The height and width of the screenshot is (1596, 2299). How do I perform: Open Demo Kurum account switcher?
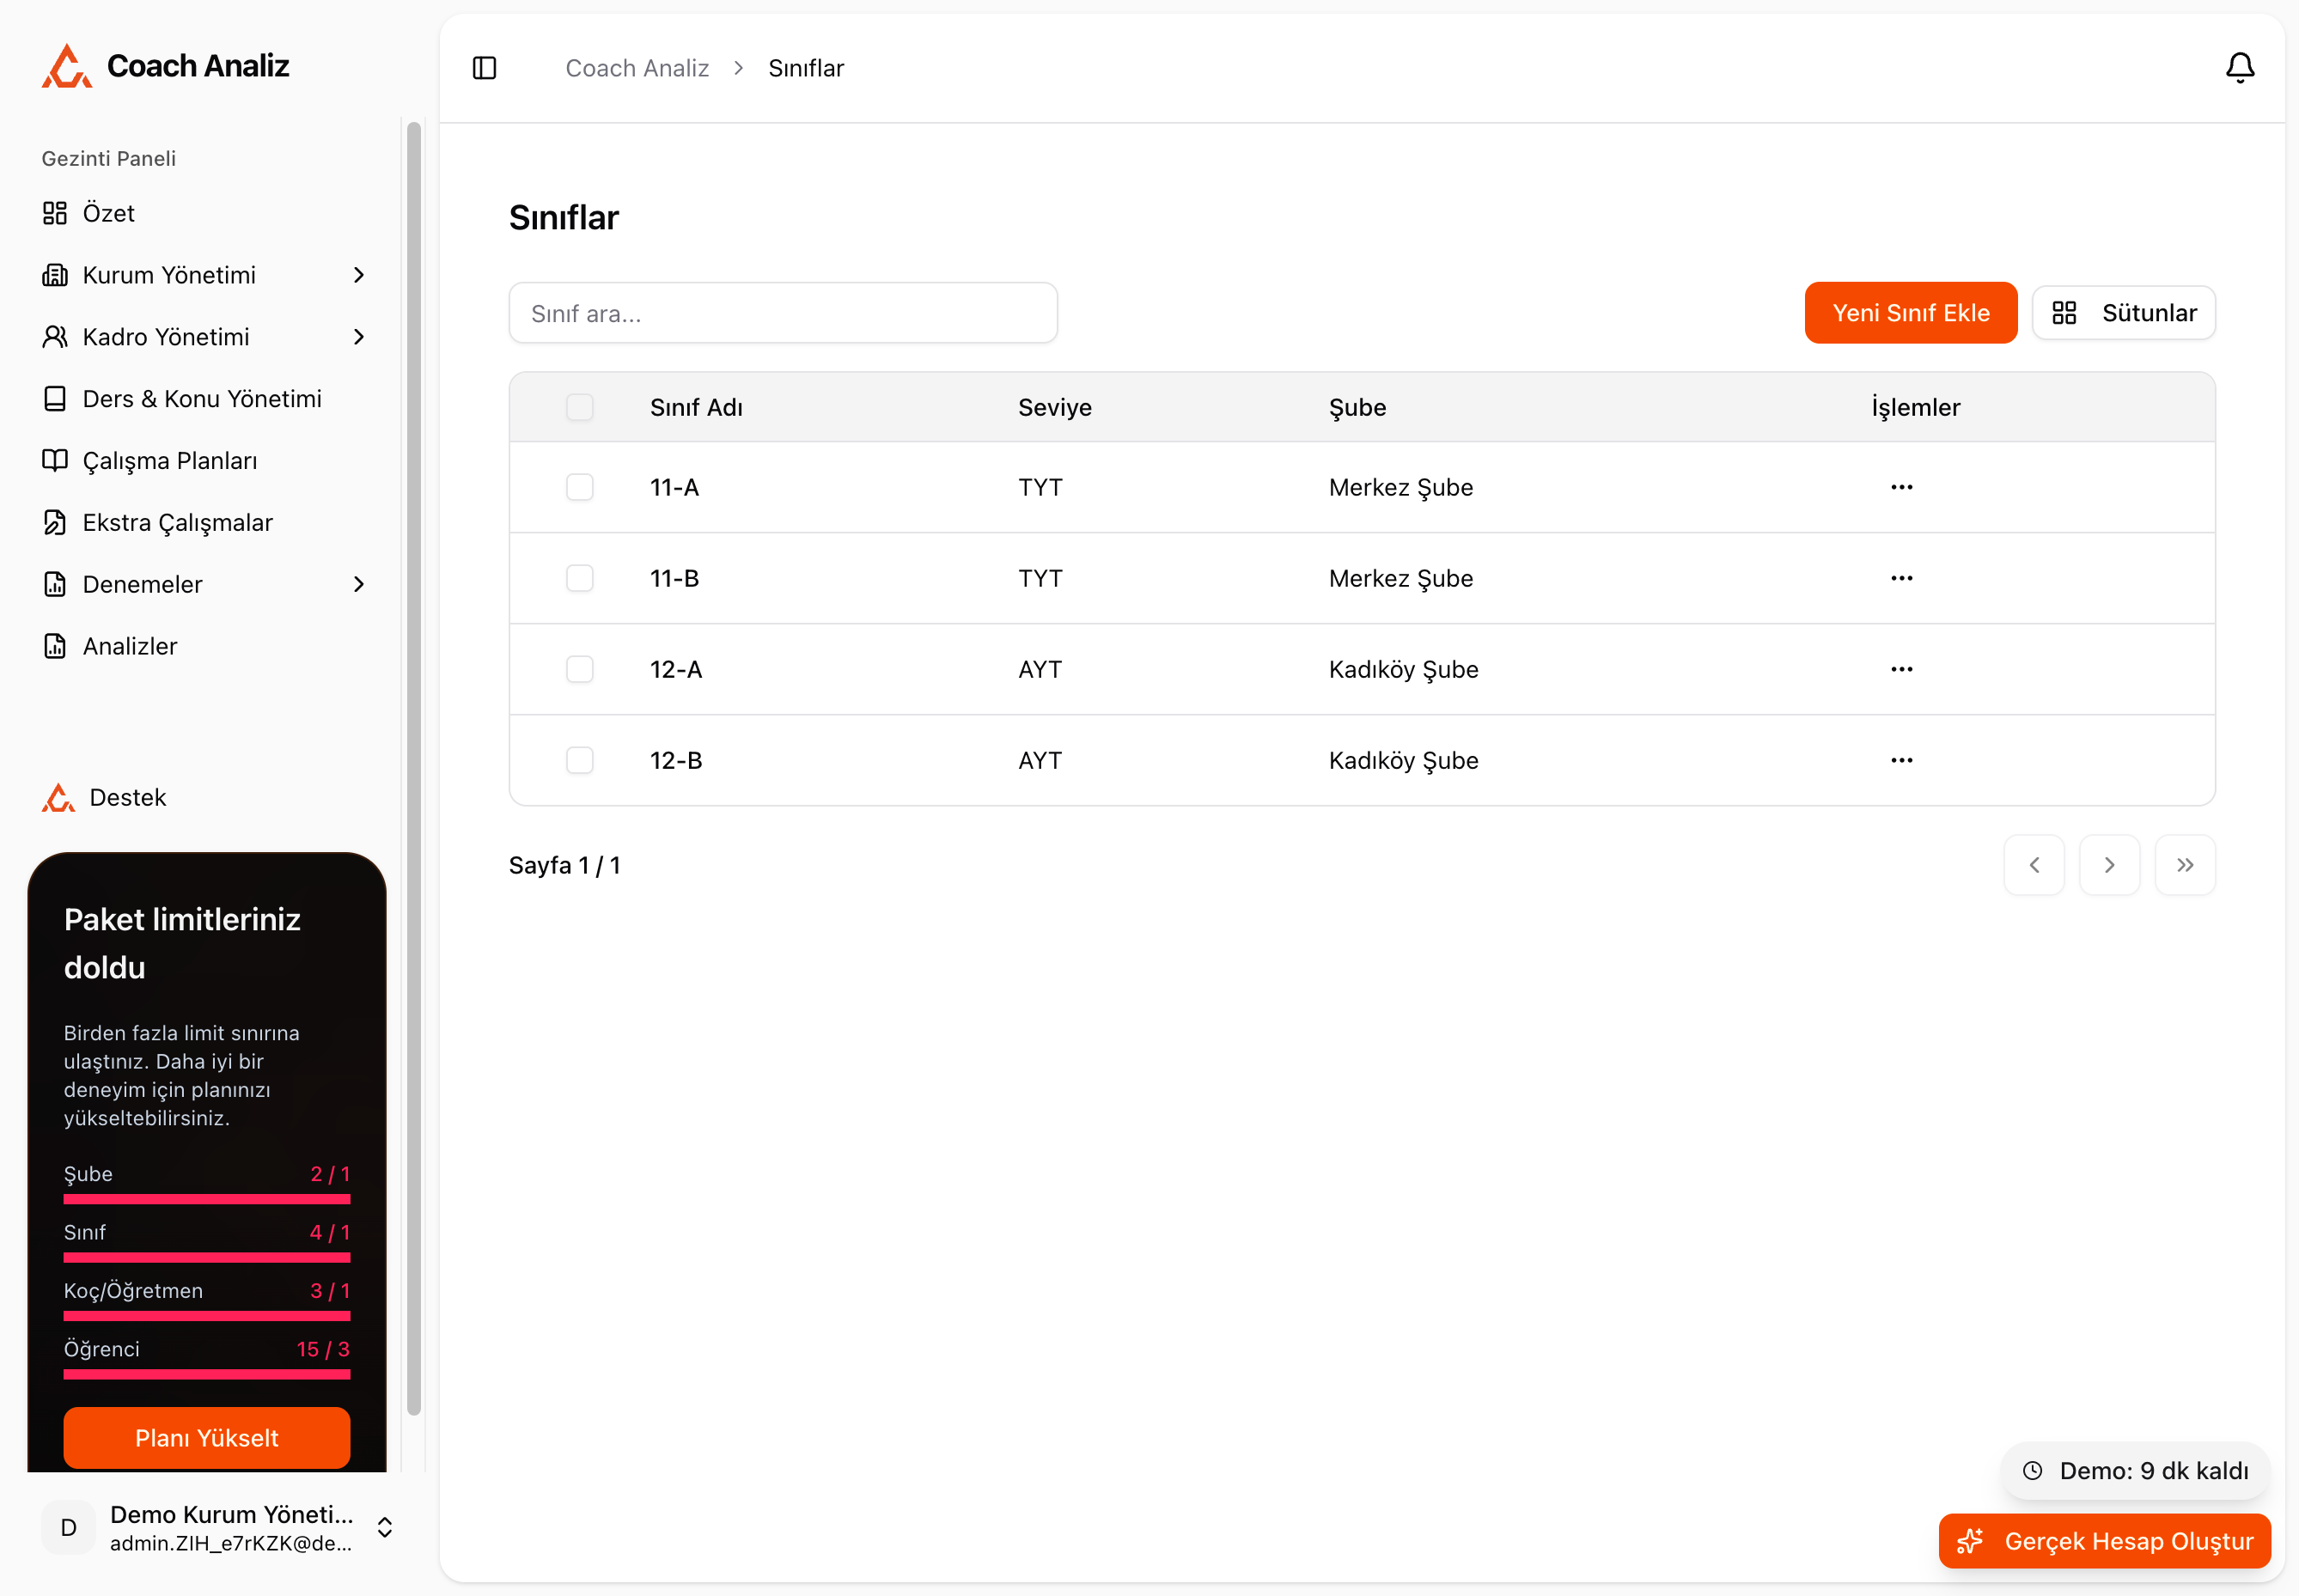point(384,1527)
